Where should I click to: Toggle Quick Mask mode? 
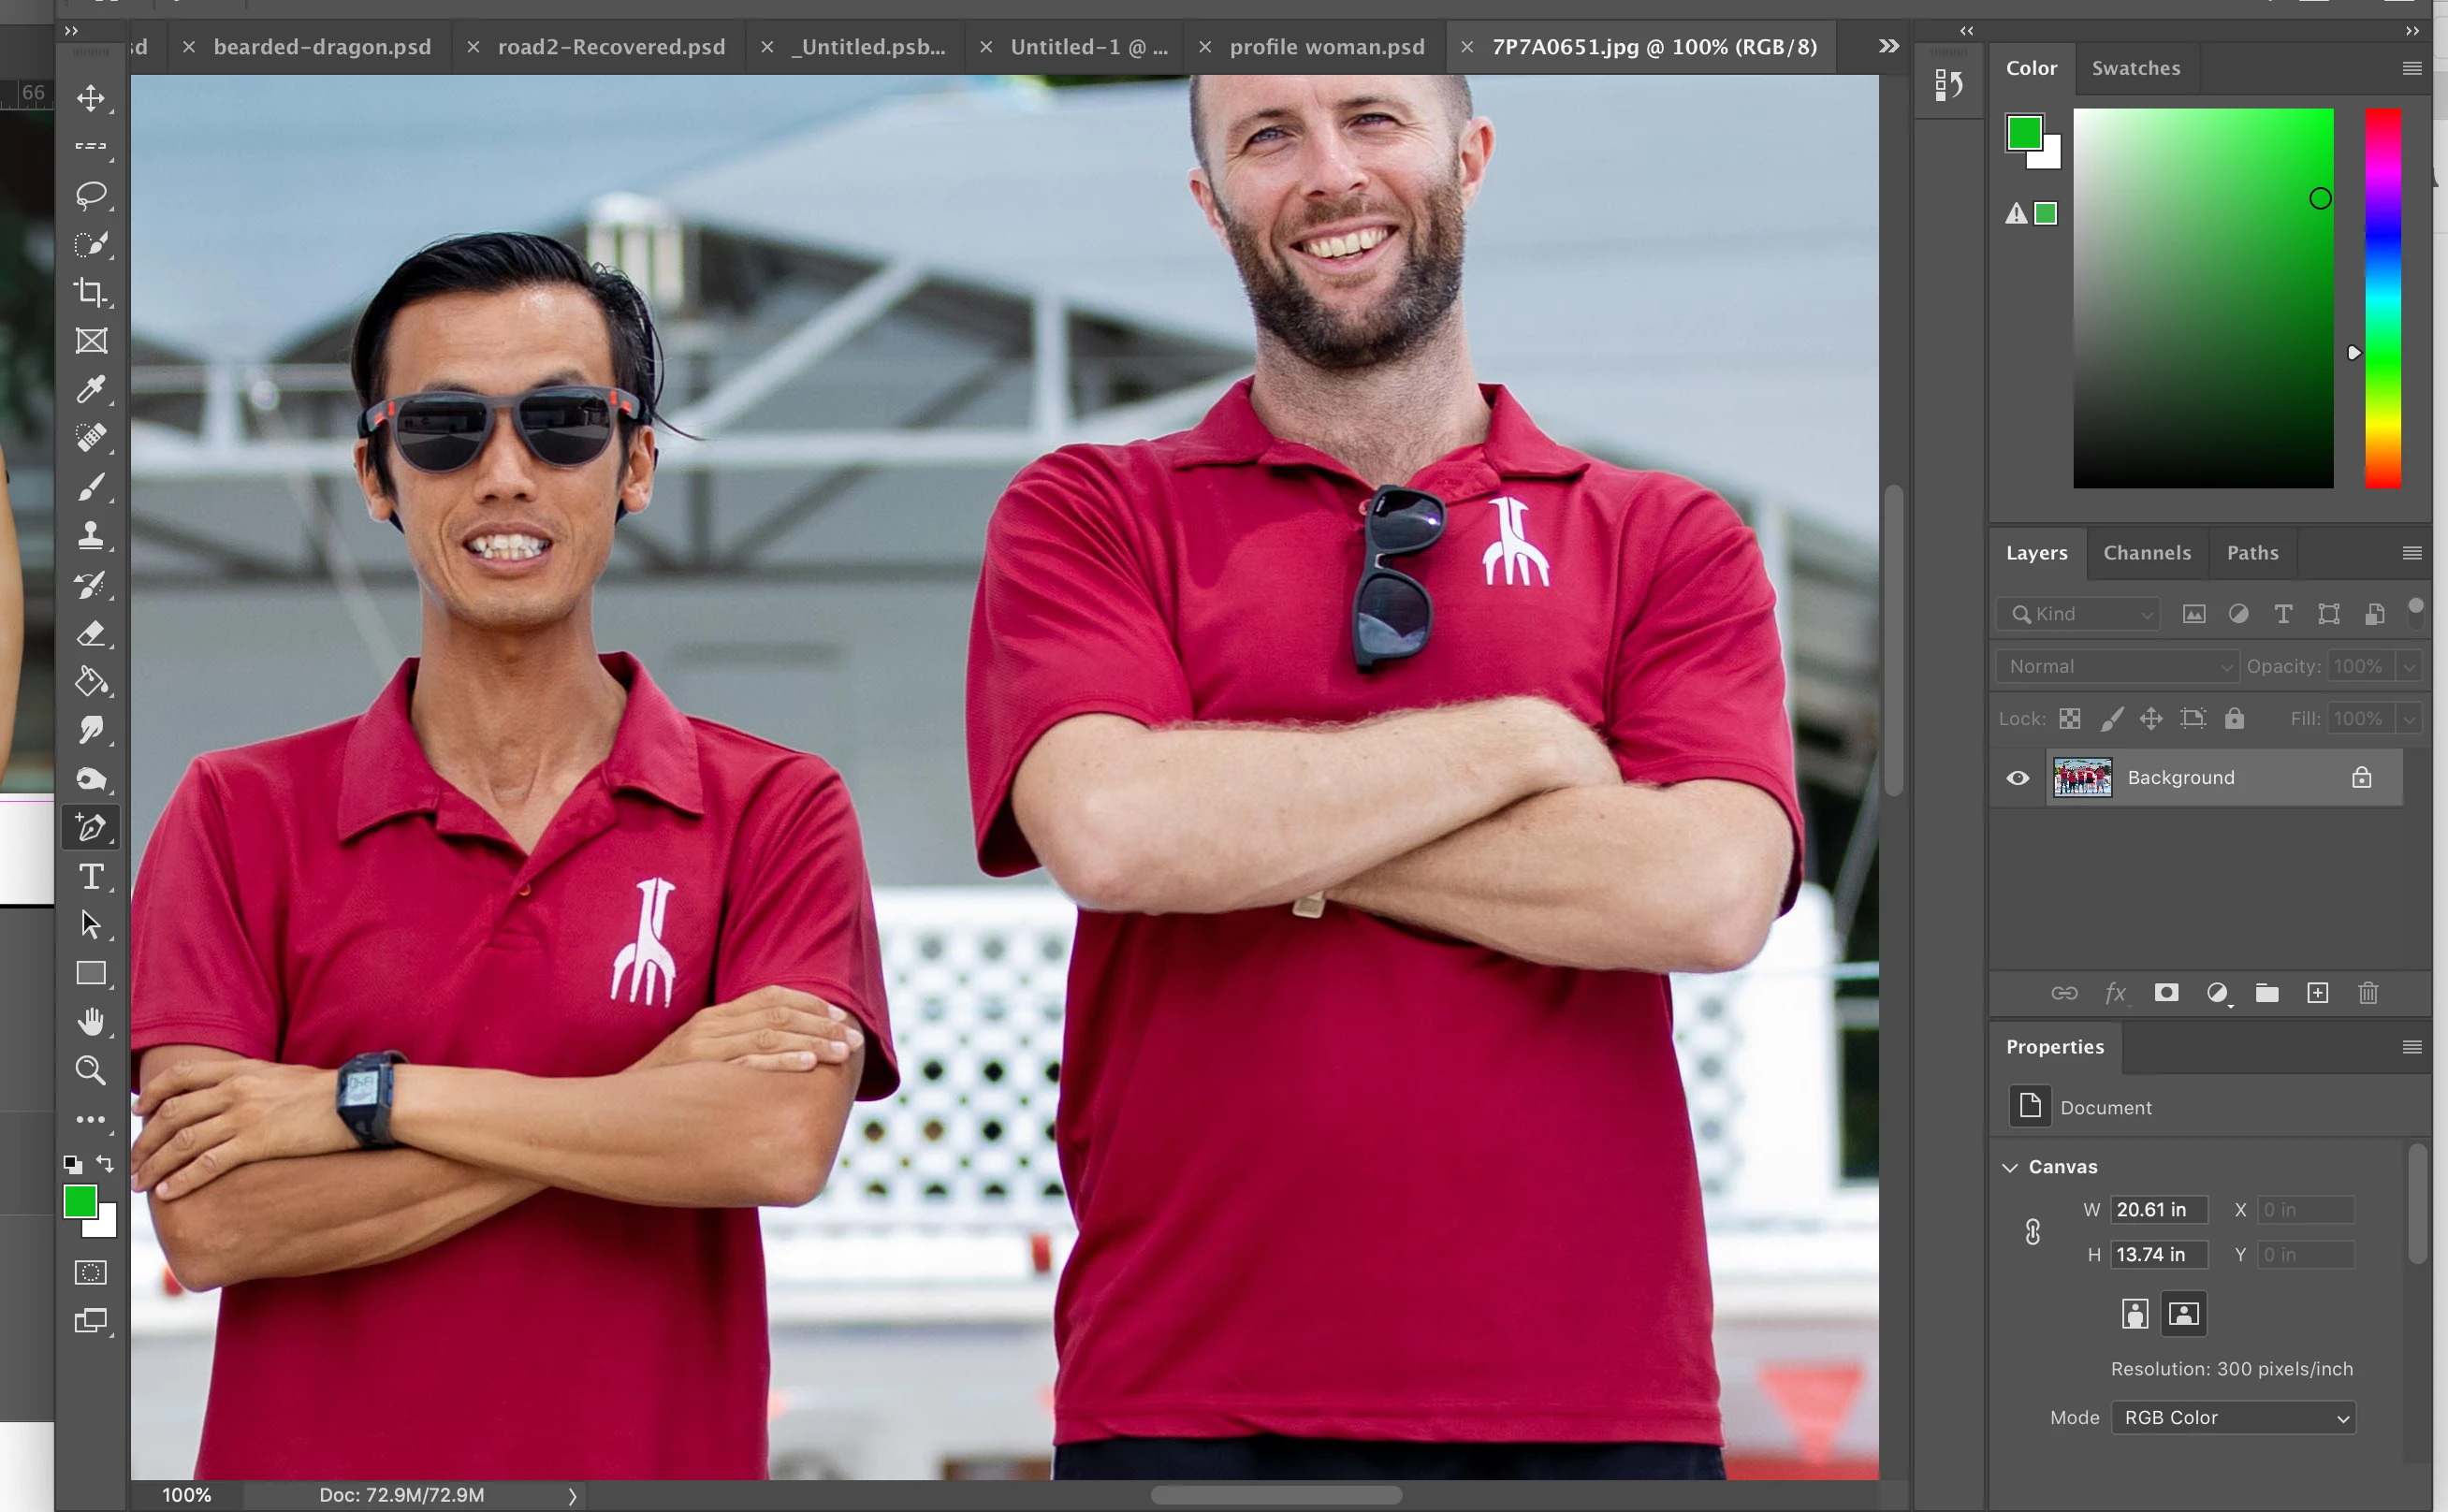tap(91, 1272)
